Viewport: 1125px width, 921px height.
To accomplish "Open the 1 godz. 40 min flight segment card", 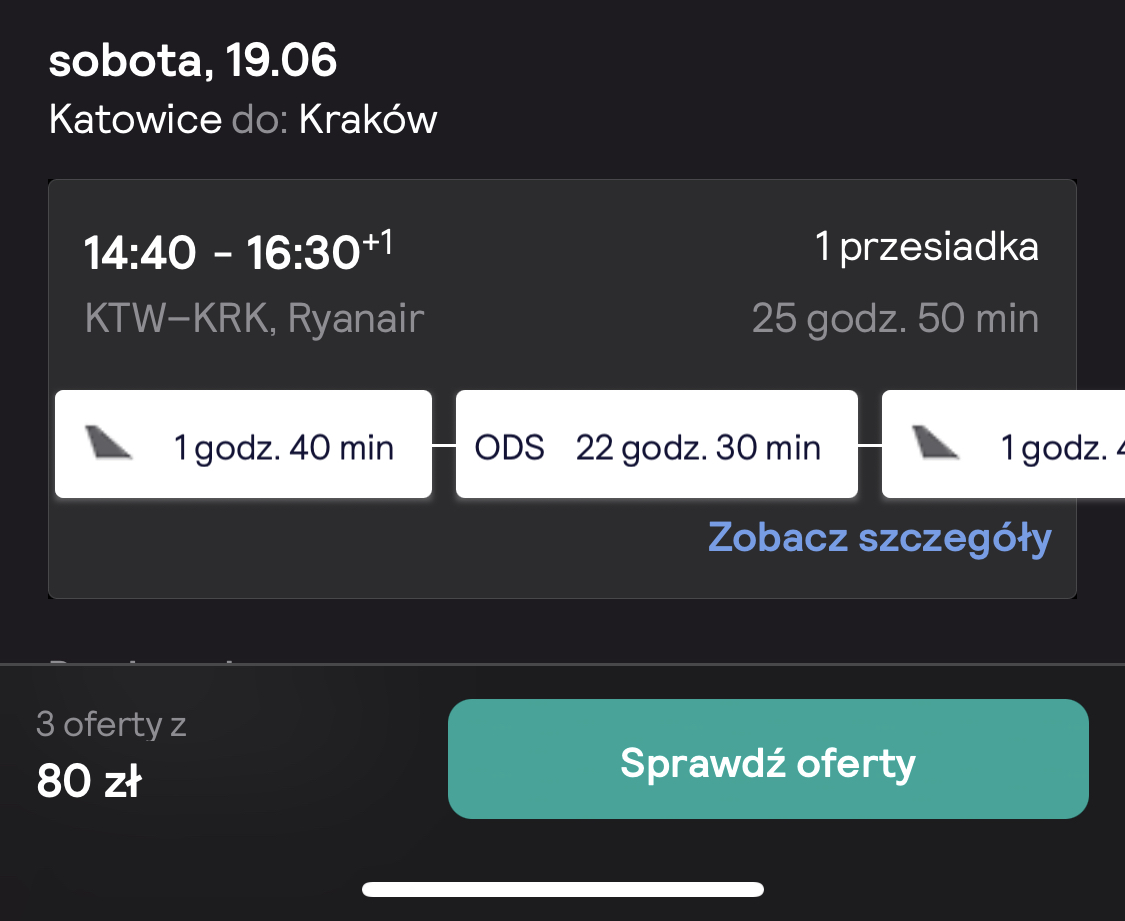I will [x=243, y=444].
